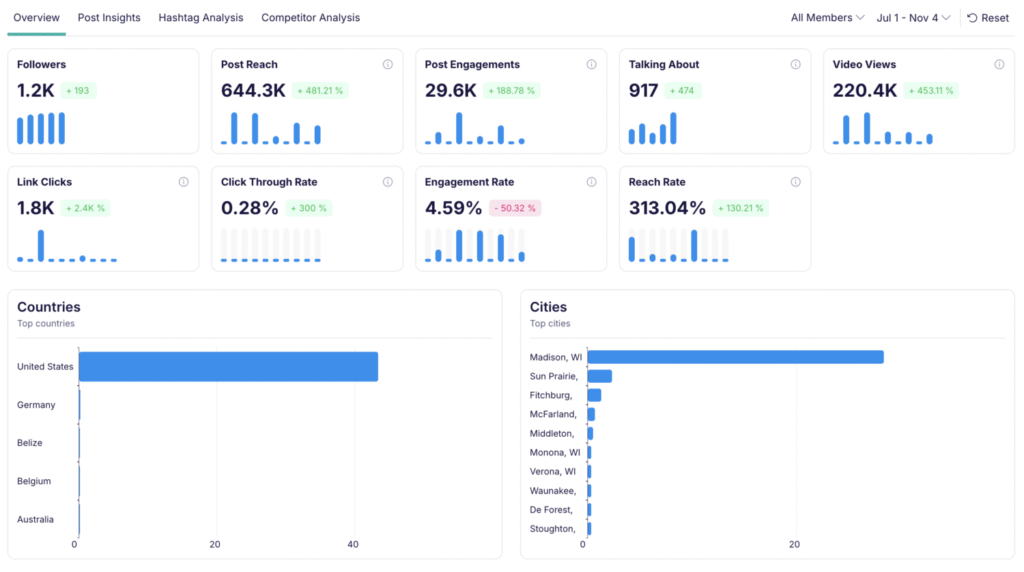
Task: Open the All Members dropdown
Action: [827, 18]
